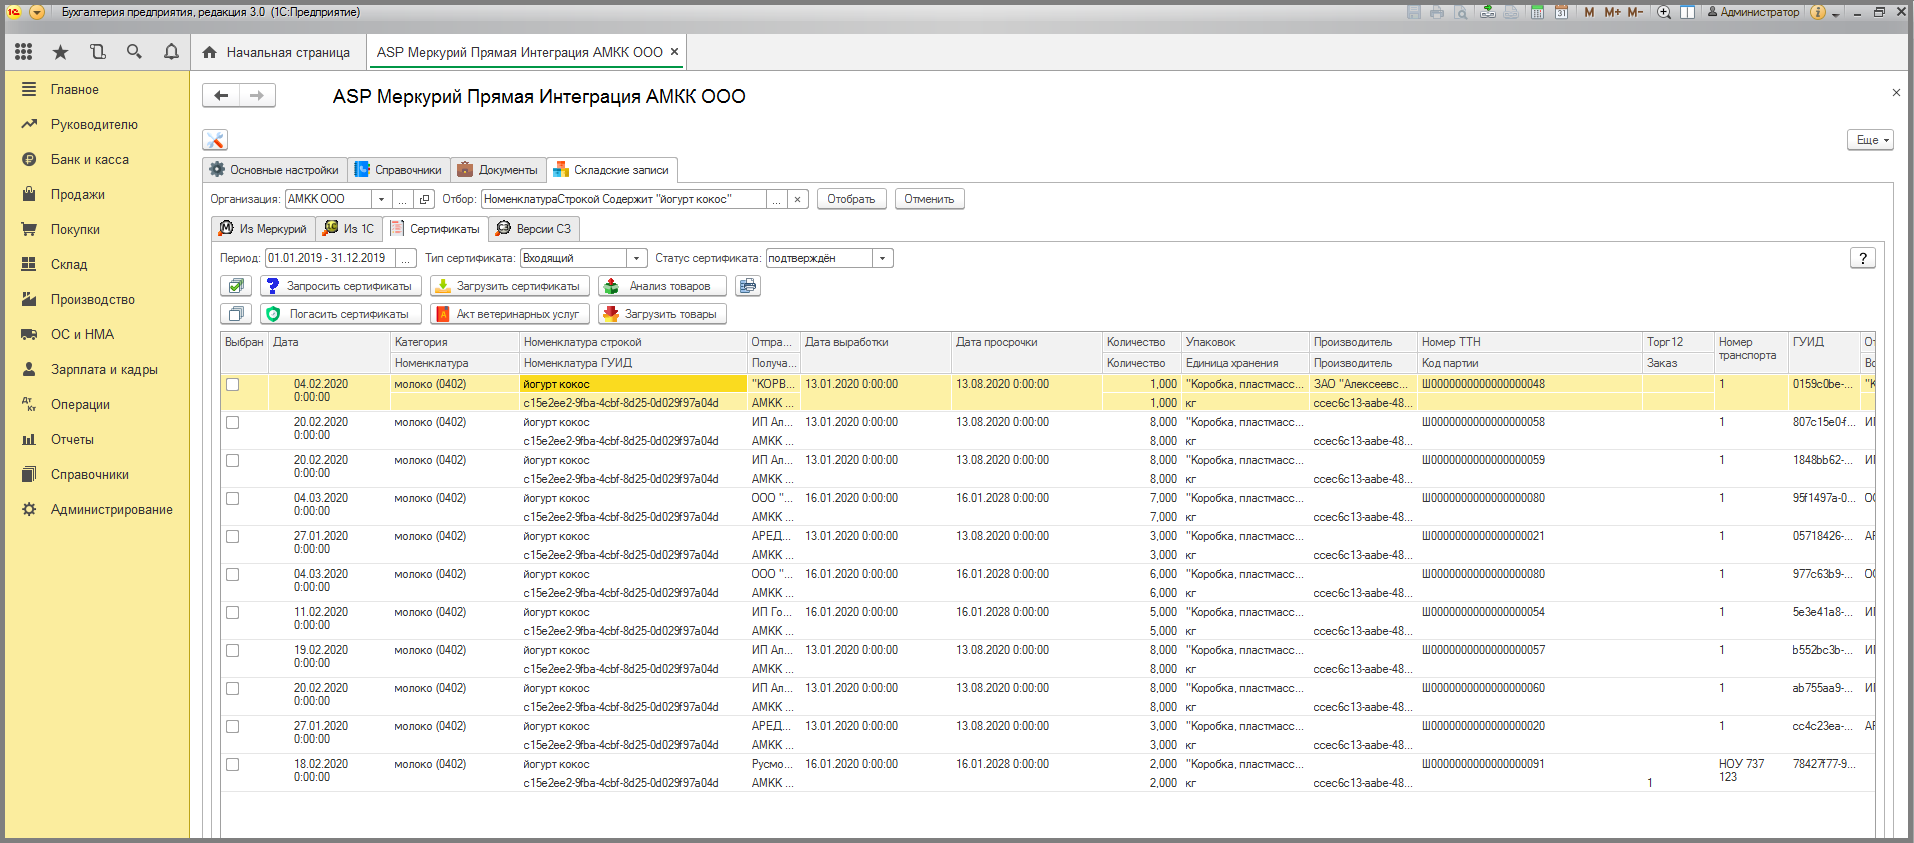Check the row dated 19.02.2020
Image resolution: width=1914 pixels, height=843 pixels.
pyautogui.click(x=233, y=650)
